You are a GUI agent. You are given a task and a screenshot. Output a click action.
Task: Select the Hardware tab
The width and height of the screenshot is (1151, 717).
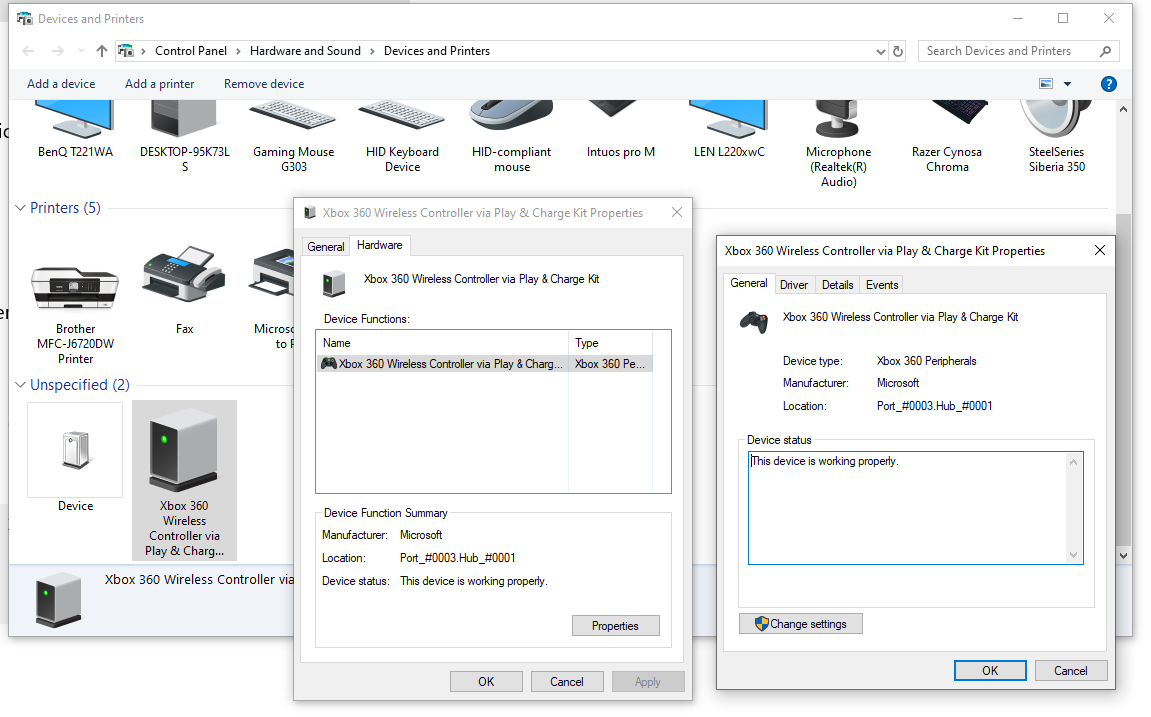[380, 245]
